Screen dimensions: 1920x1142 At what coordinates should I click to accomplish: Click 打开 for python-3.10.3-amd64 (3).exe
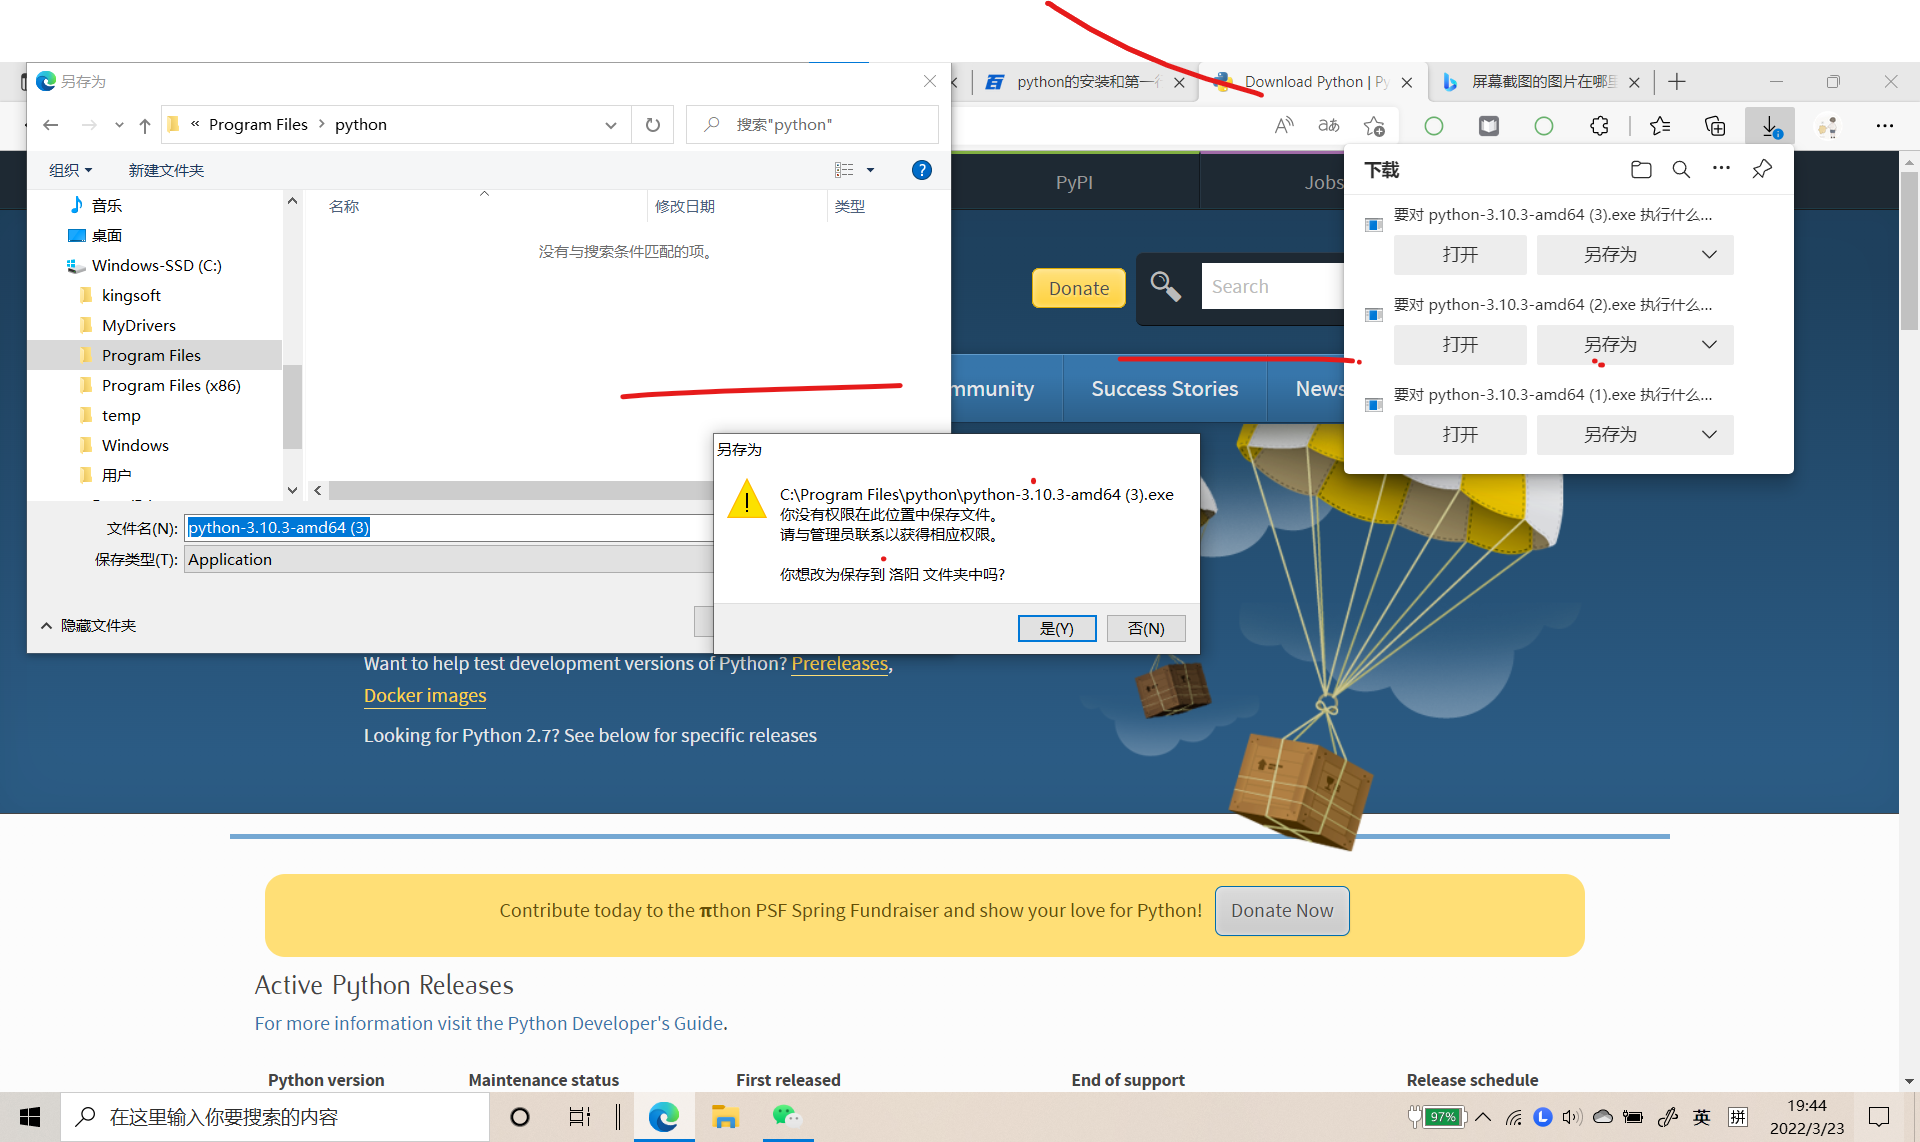pyautogui.click(x=1460, y=255)
